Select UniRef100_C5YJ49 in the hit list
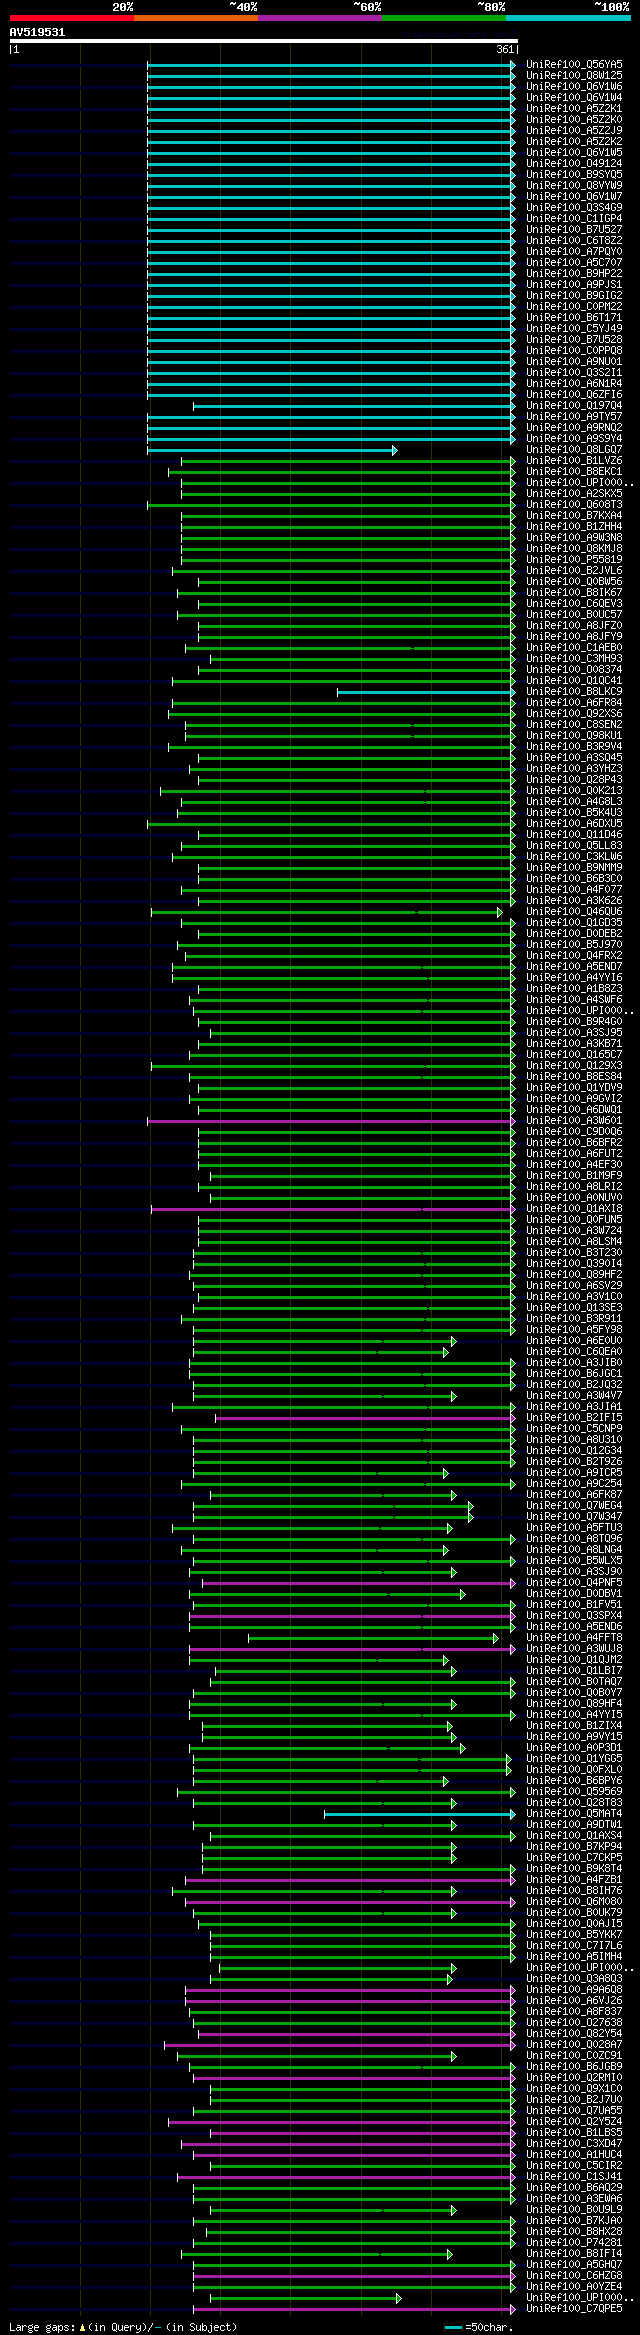The height and width of the screenshot is (2335, 640). point(574,329)
